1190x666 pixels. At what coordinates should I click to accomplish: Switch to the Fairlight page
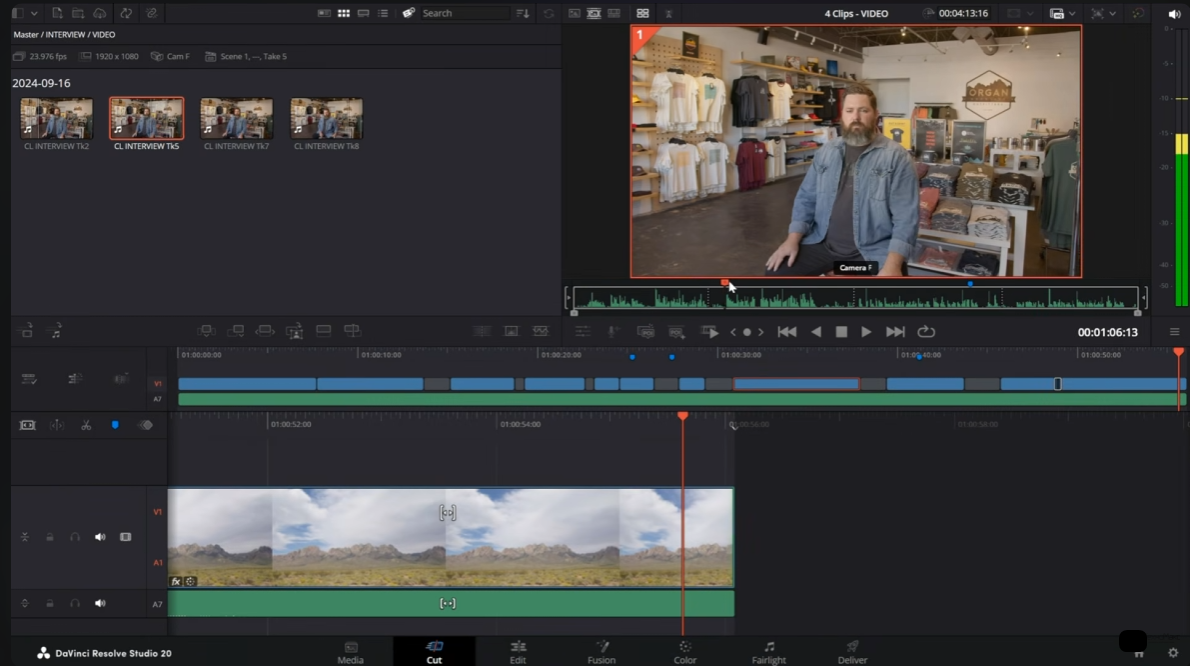point(769,652)
